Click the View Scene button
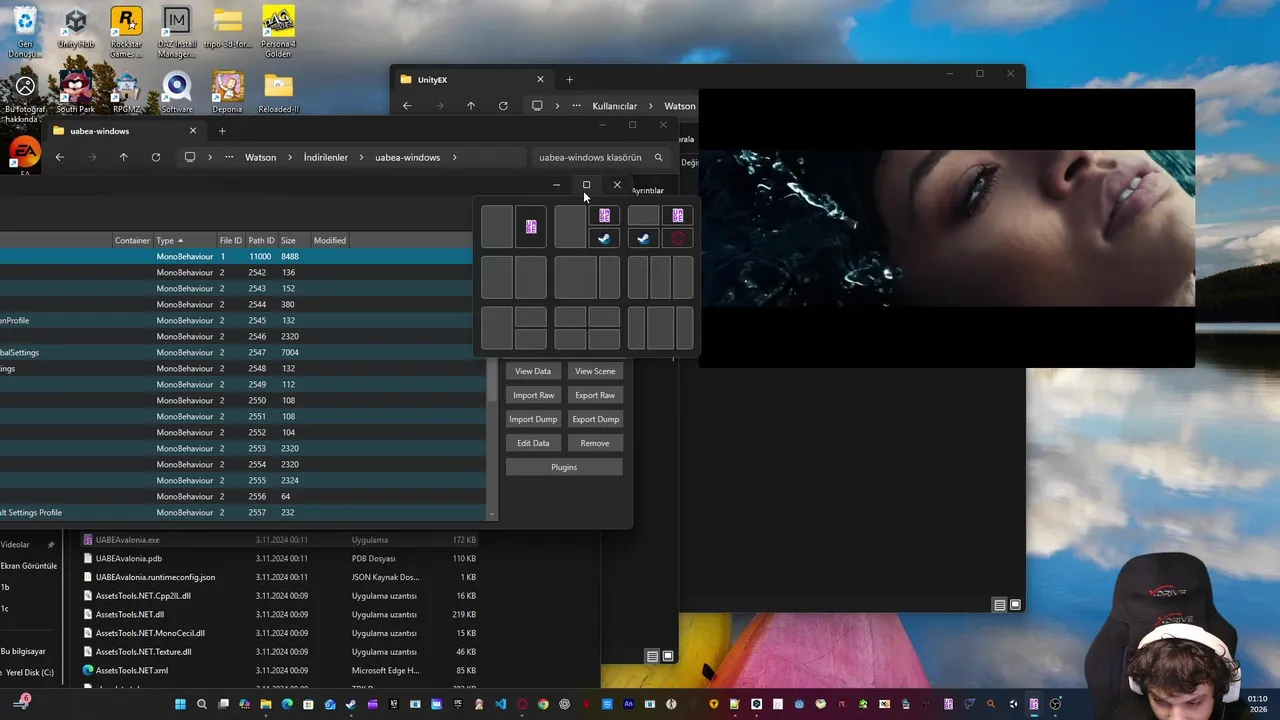This screenshot has height=720, width=1280. [595, 371]
